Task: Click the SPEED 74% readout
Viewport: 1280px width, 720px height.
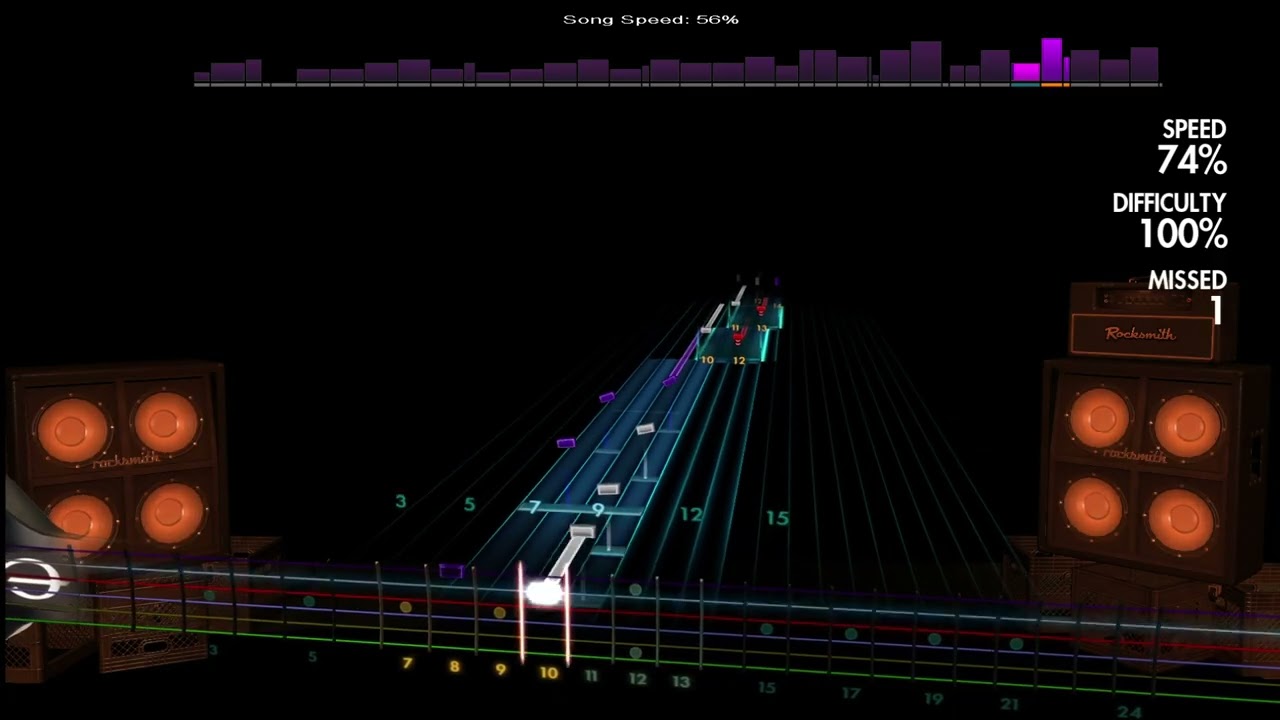Action: pyautogui.click(x=1193, y=147)
